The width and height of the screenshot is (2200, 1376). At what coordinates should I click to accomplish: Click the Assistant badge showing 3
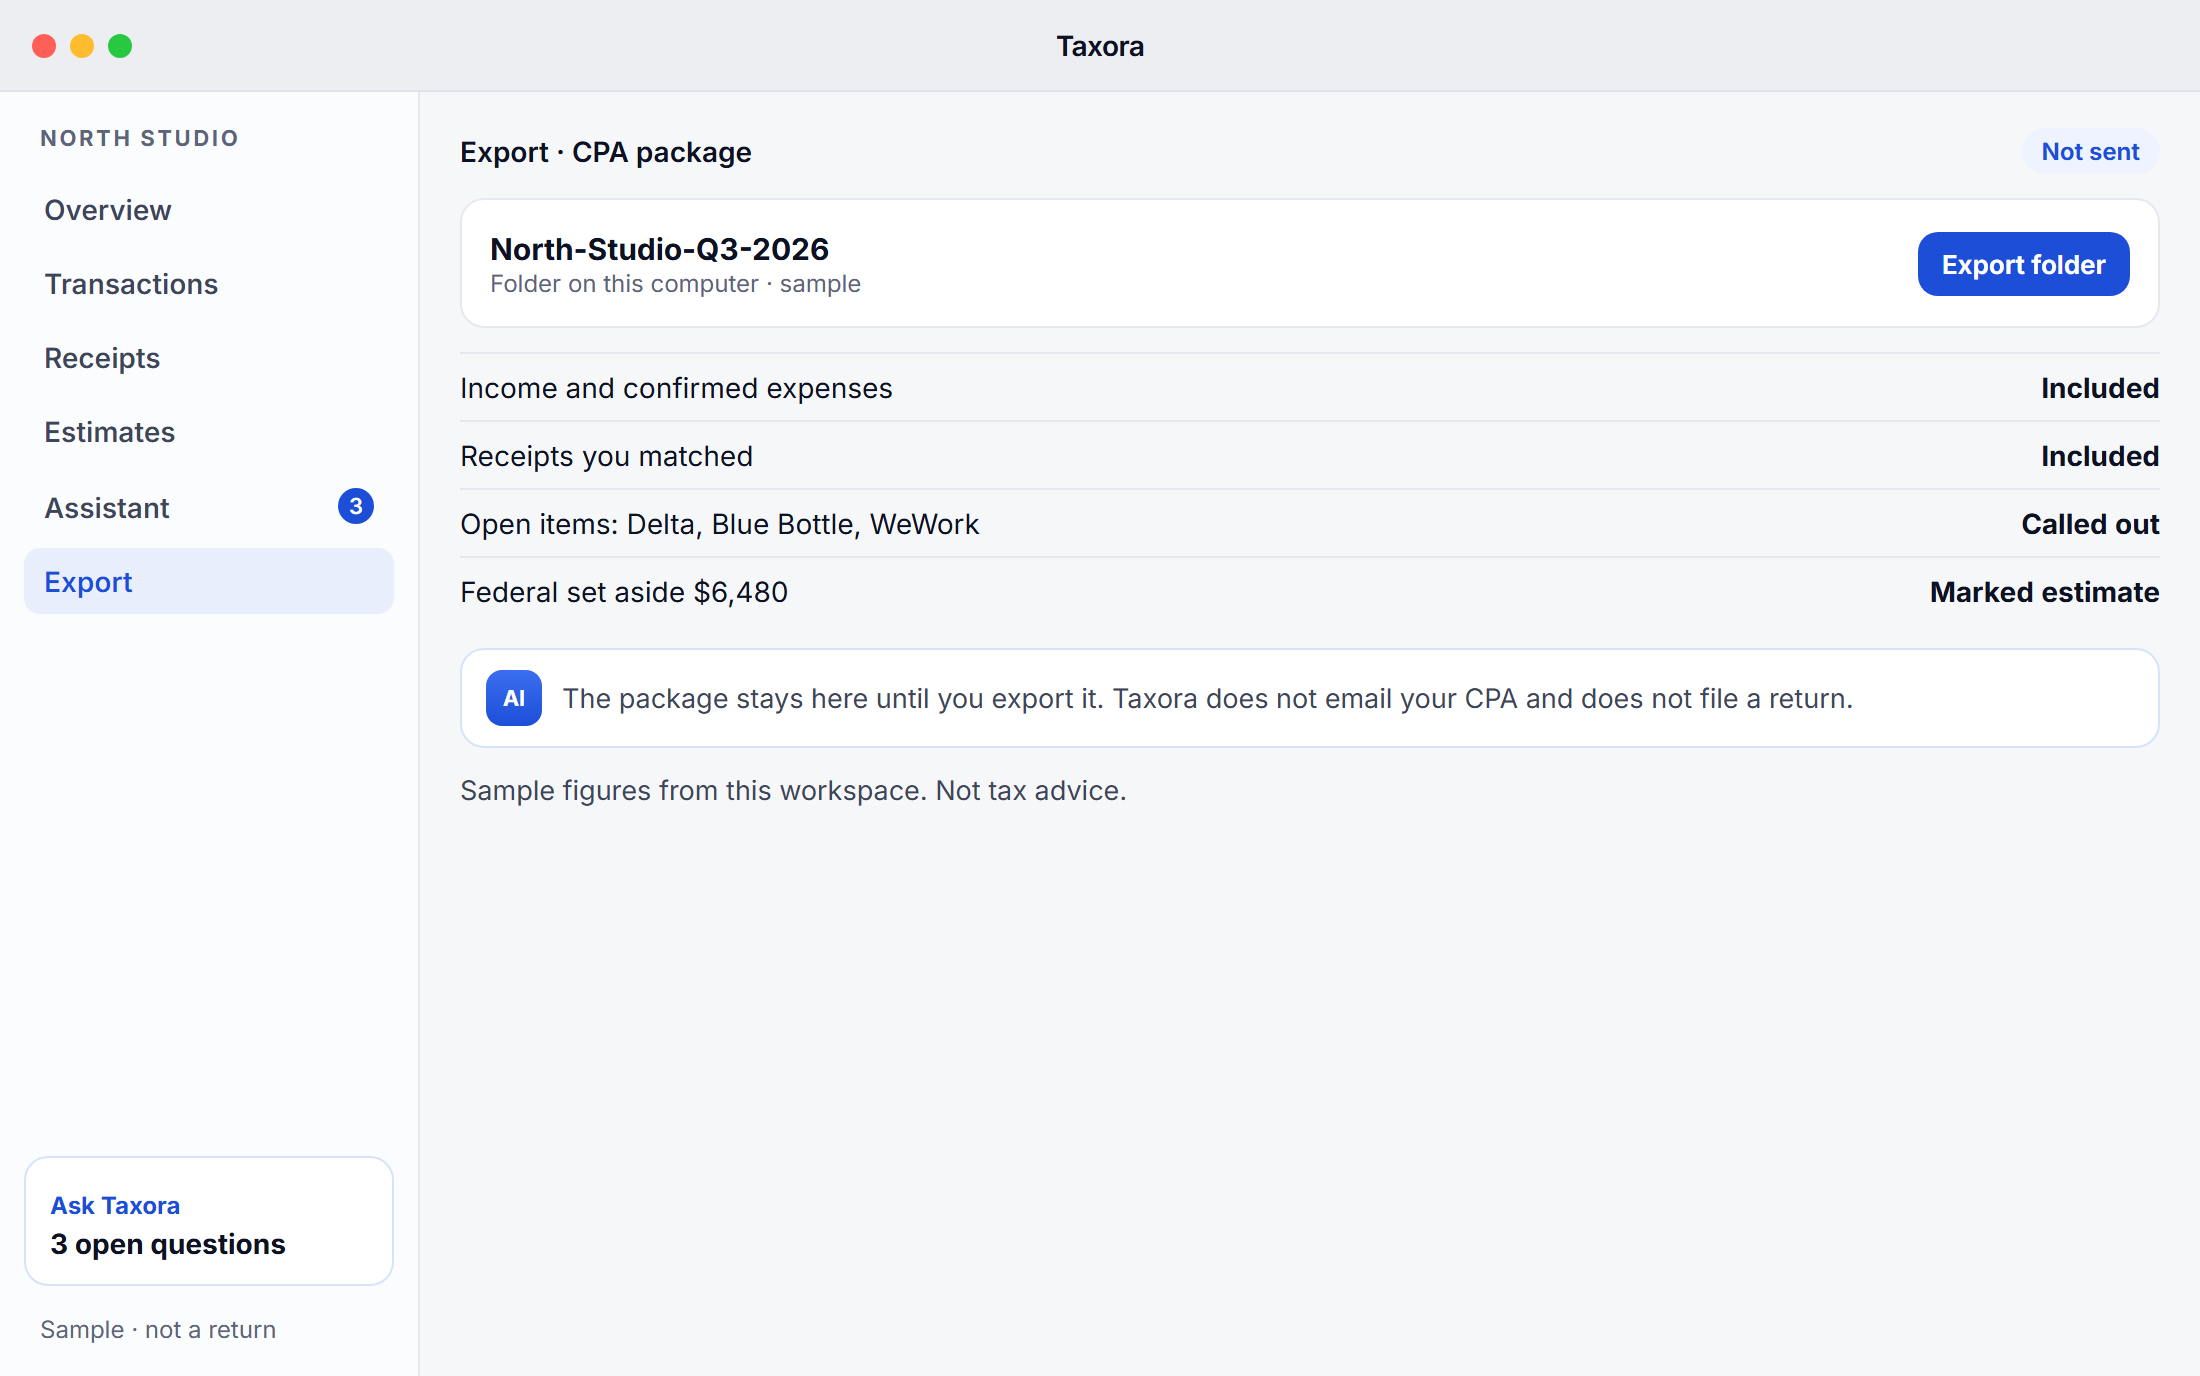pyautogui.click(x=356, y=506)
